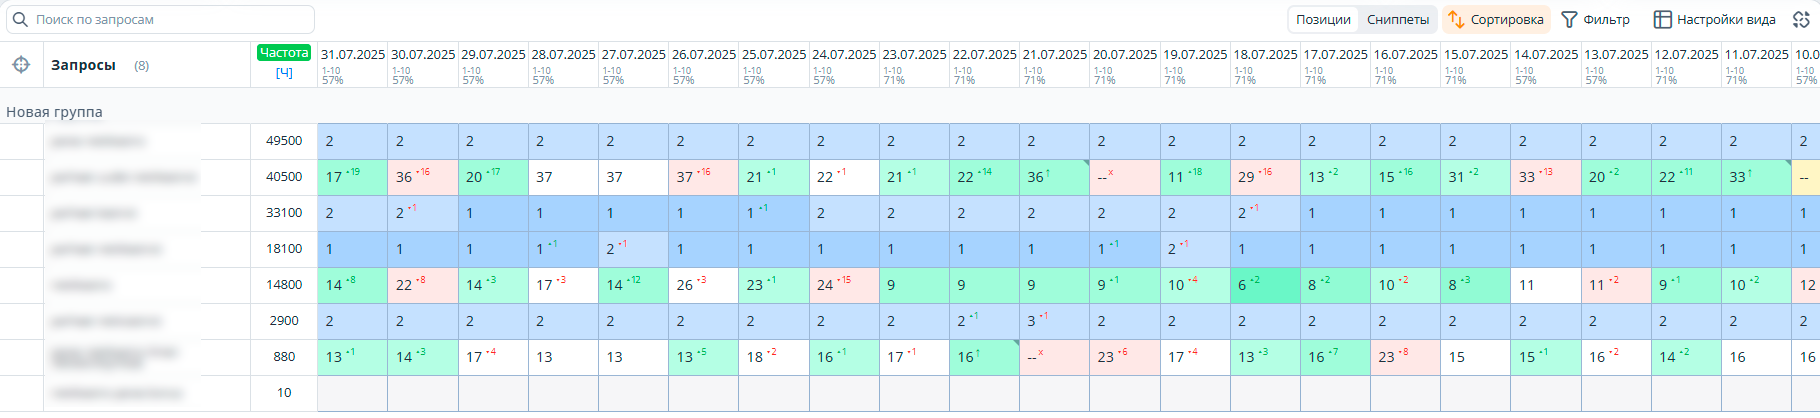The width and height of the screenshot is (1820, 418).
Task: Click the search magnifier icon
Action: pos(20,19)
